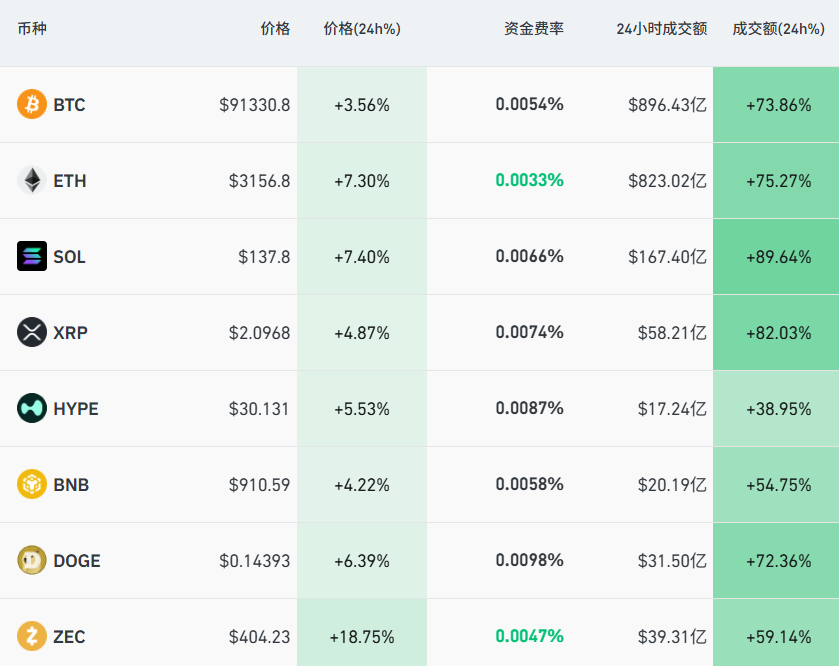The width and height of the screenshot is (839, 666).
Task: Click the Ethereum ETH diamond icon
Action: (32, 180)
